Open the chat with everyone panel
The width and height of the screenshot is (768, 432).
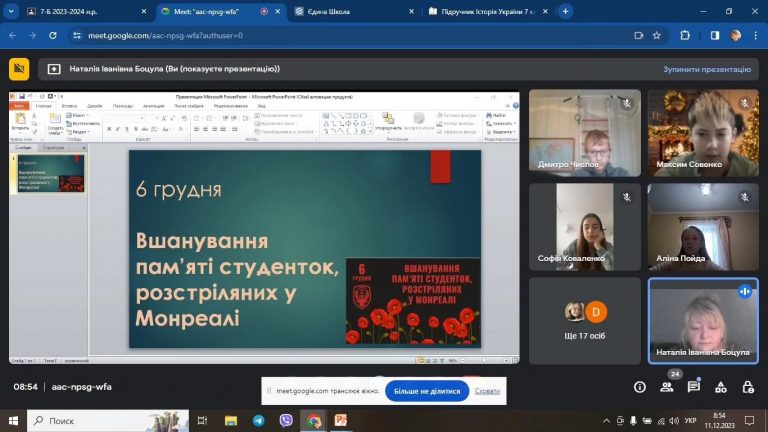point(694,387)
